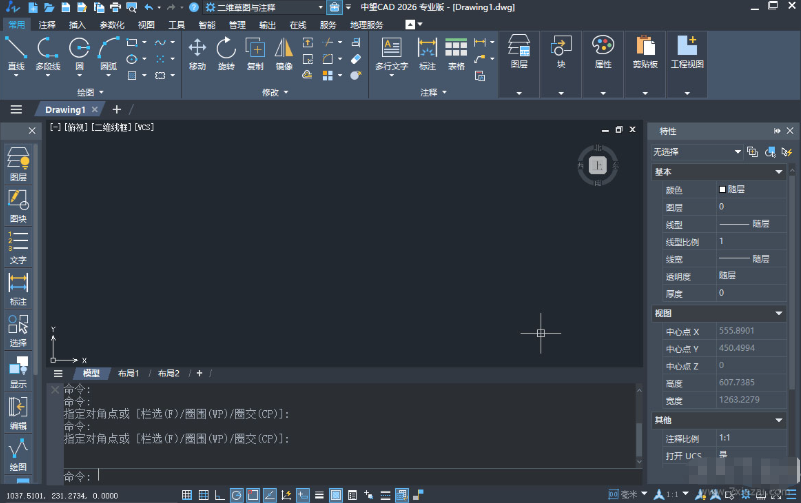Switch to the 布局1 layout tab
The height and width of the screenshot is (503, 801).
(128, 373)
